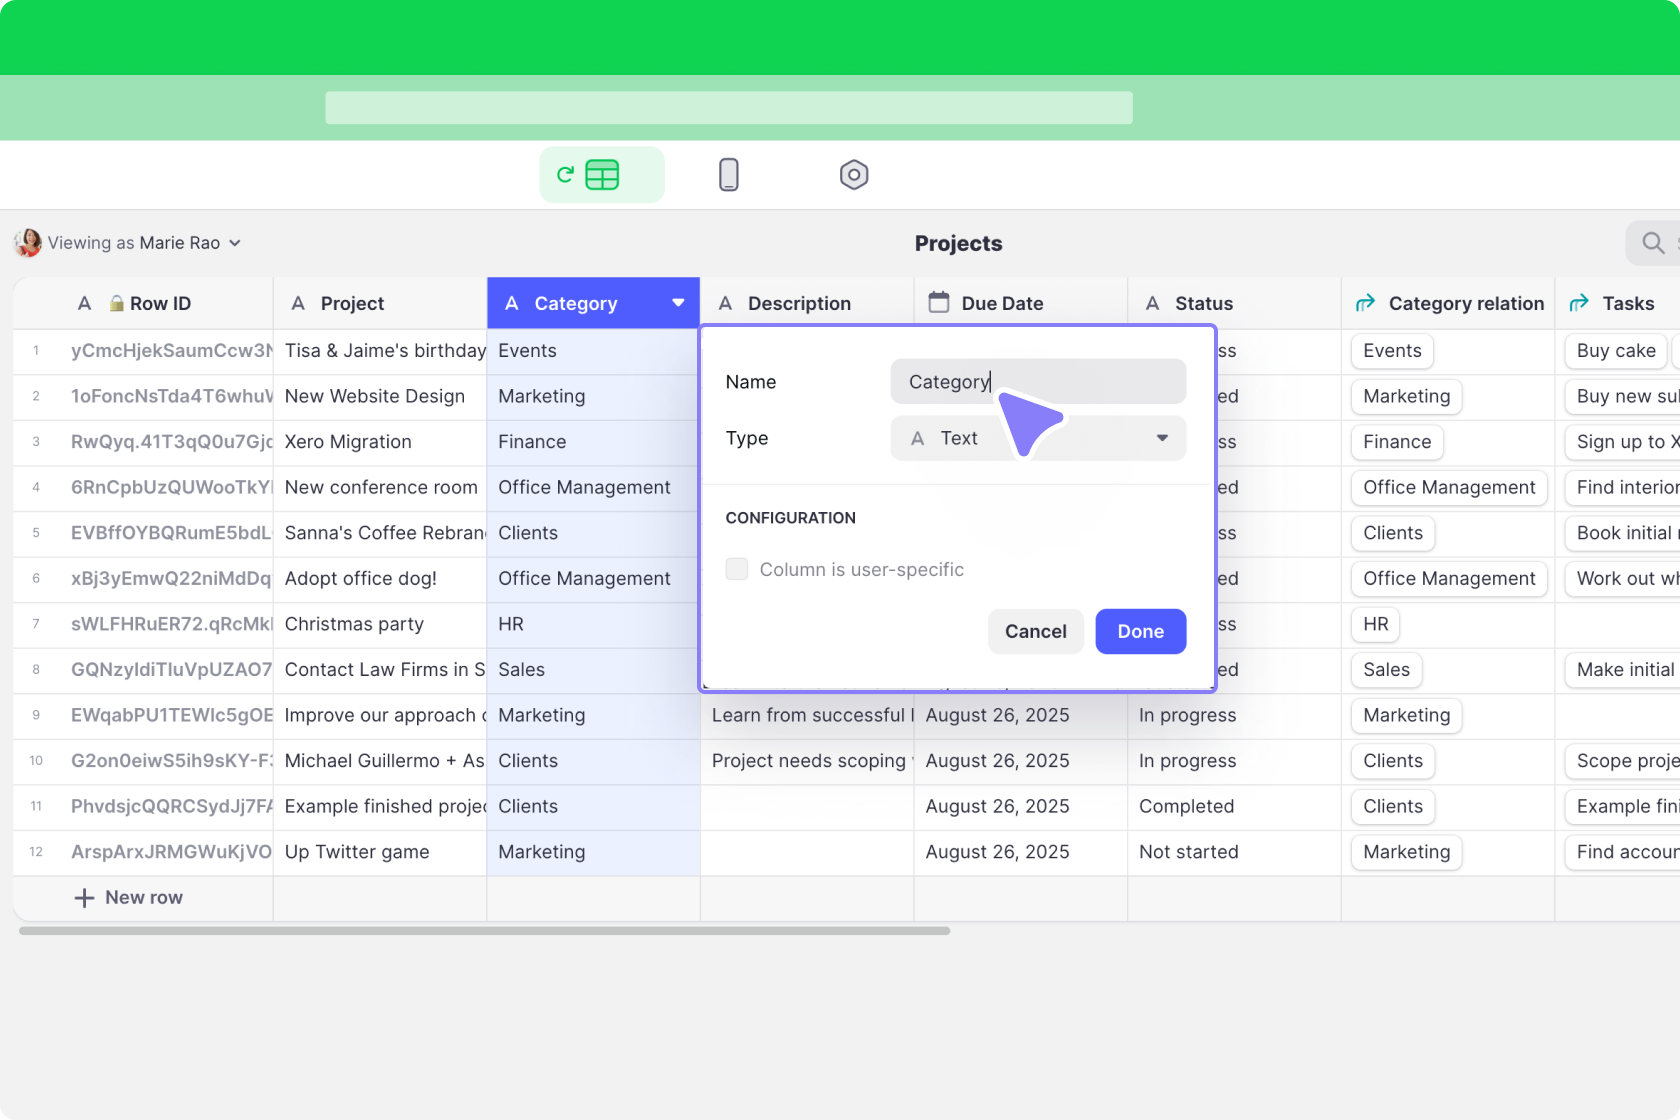Click the Row ID lock icon
The width and height of the screenshot is (1680, 1120).
coord(117,304)
